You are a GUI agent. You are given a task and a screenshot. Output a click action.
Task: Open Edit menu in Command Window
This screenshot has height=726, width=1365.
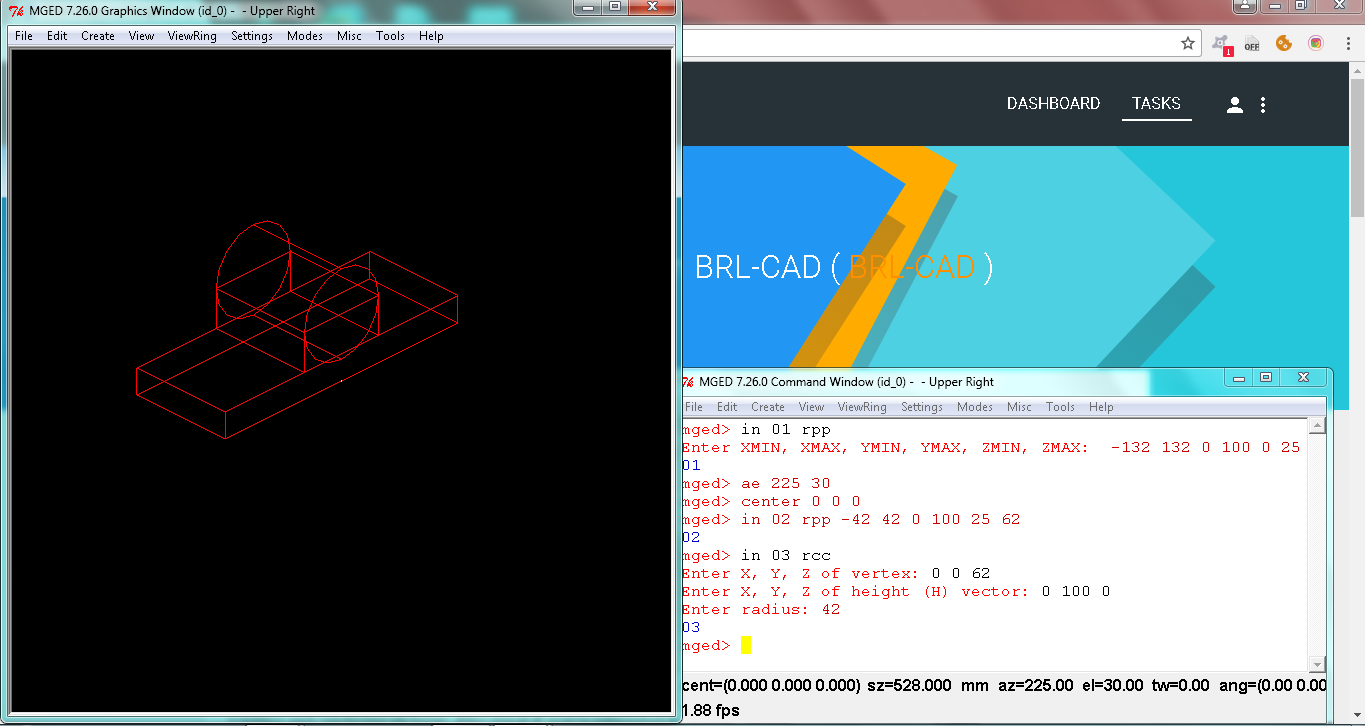click(x=727, y=407)
